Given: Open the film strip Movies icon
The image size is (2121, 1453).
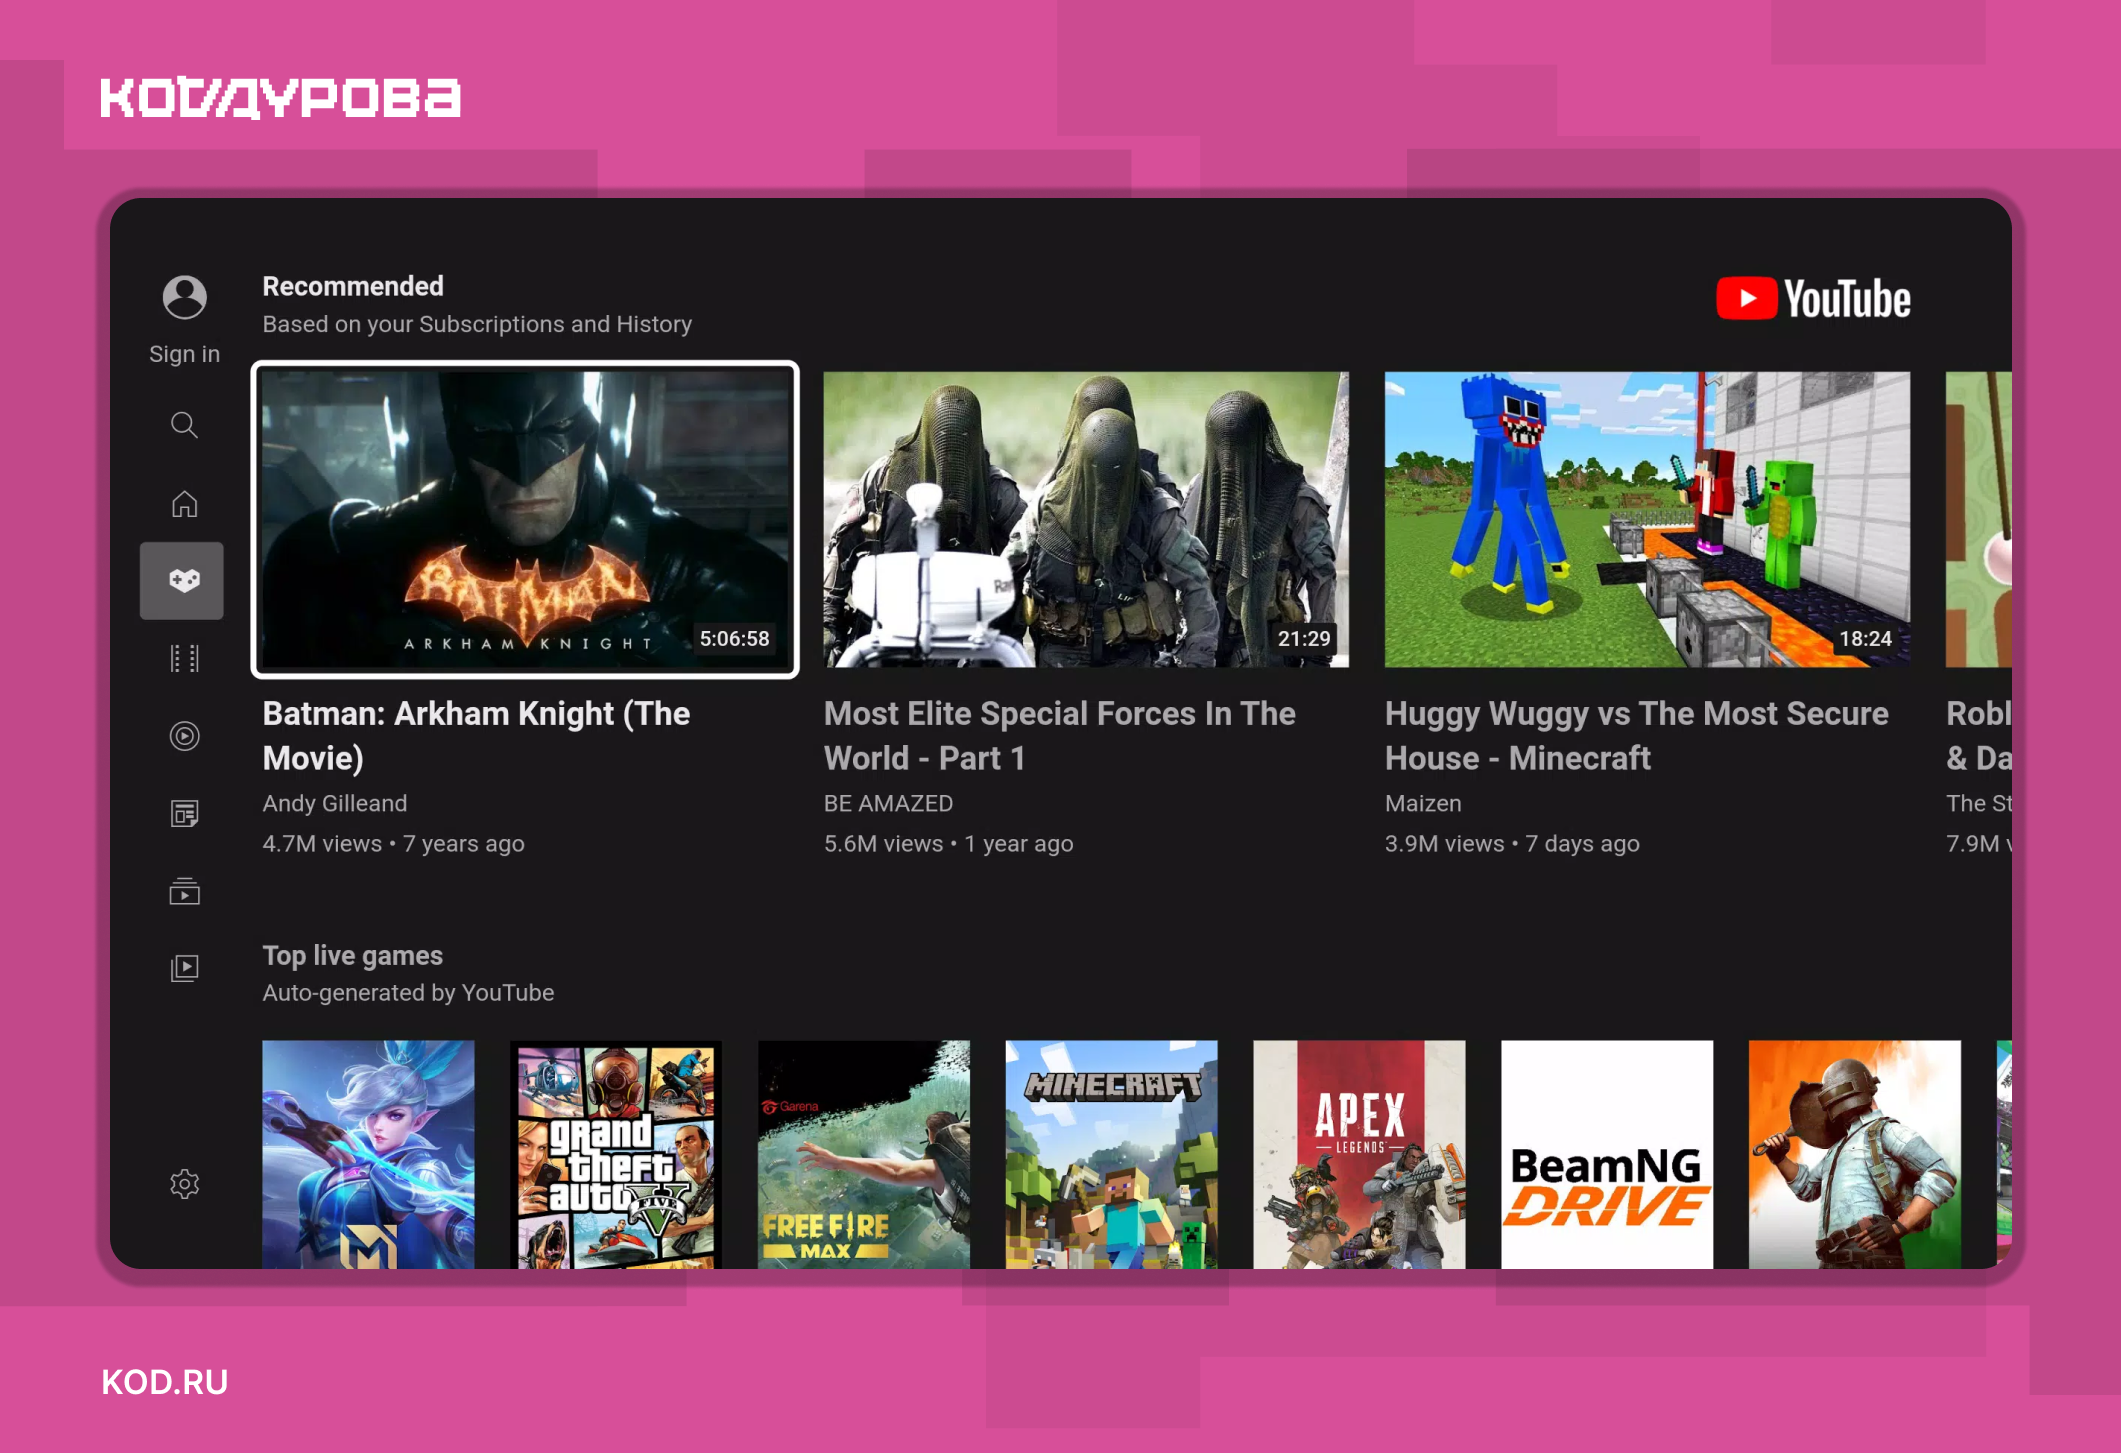Looking at the screenshot, I should coord(184,658).
